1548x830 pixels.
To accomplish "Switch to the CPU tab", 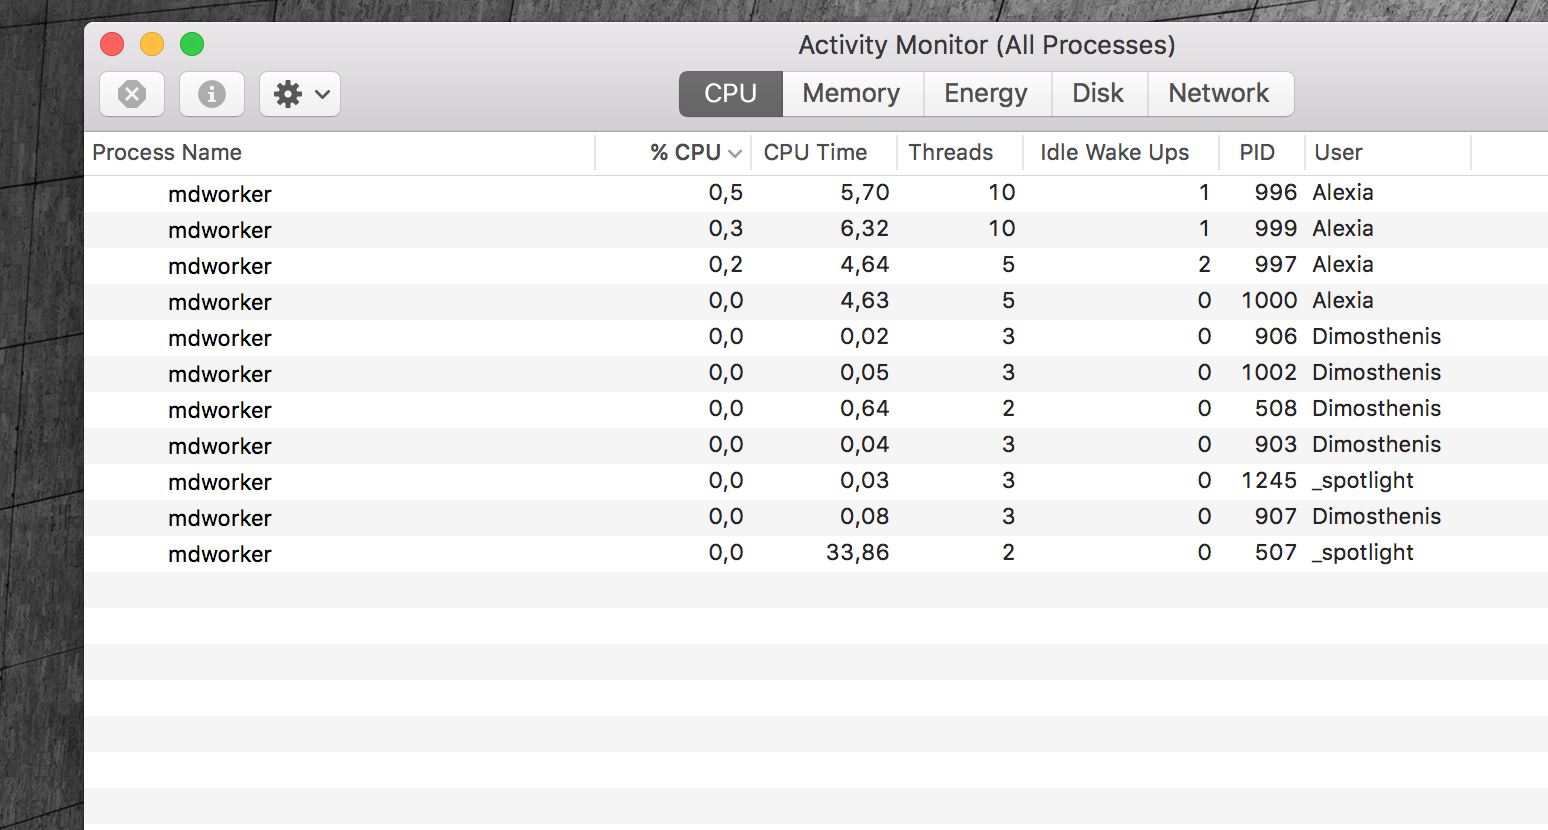I will click(x=730, y=94).
